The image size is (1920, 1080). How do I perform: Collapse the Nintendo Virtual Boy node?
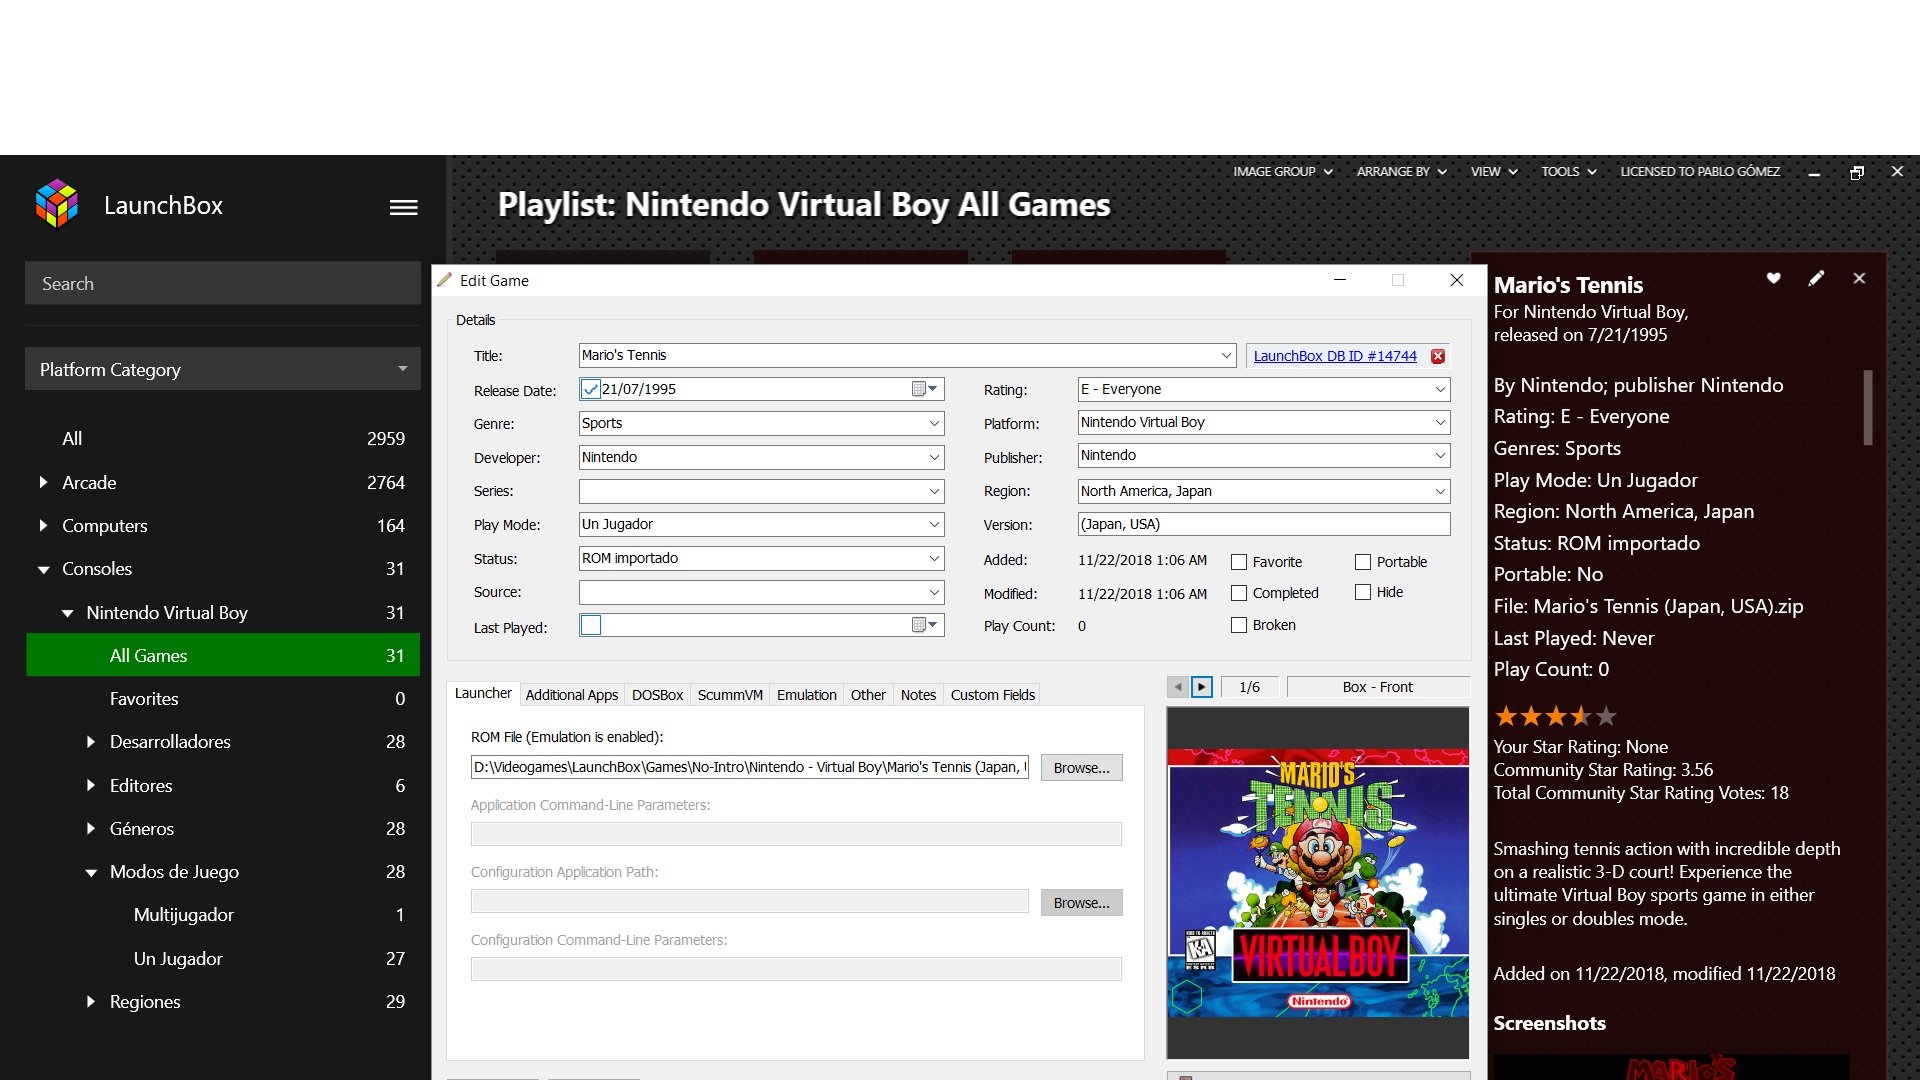tap(67, 613)
